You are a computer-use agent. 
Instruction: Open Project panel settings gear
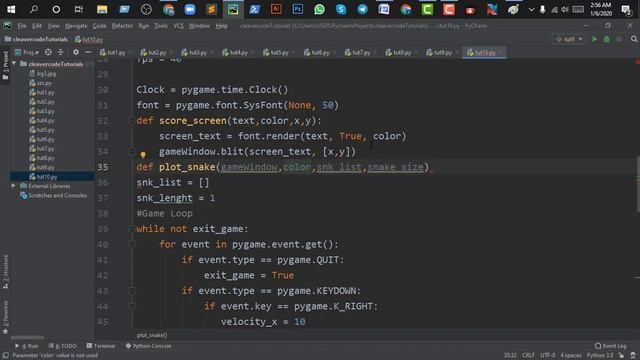coord(76,52)
